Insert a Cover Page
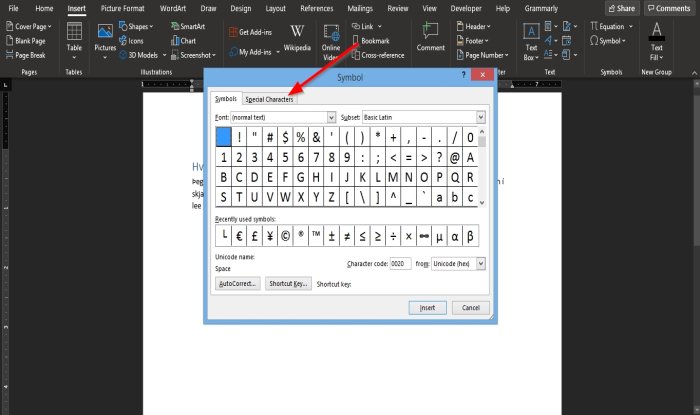Image resolution: width=700 pixels, height=415 pixels. [29, 26]
